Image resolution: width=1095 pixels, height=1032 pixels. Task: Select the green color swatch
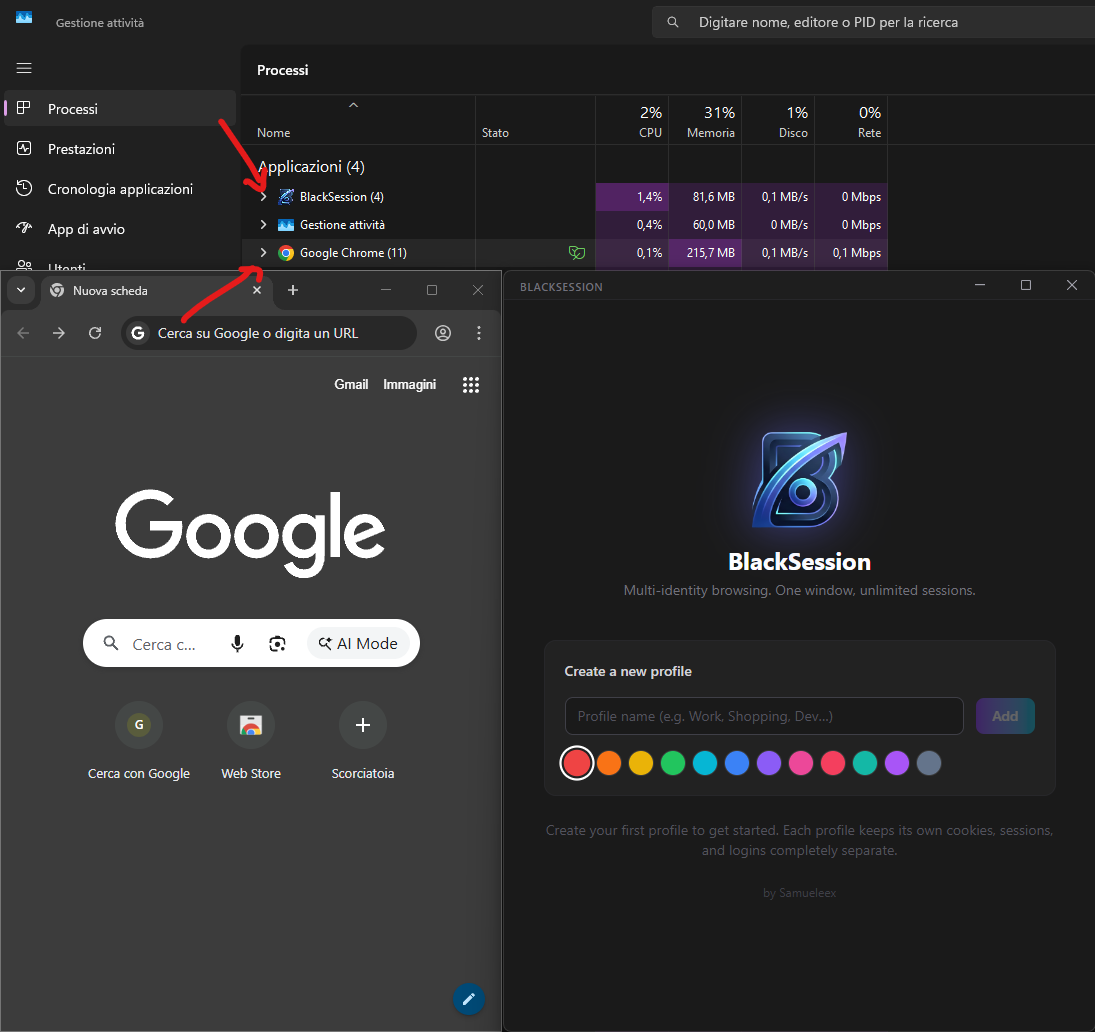[673, 763]
